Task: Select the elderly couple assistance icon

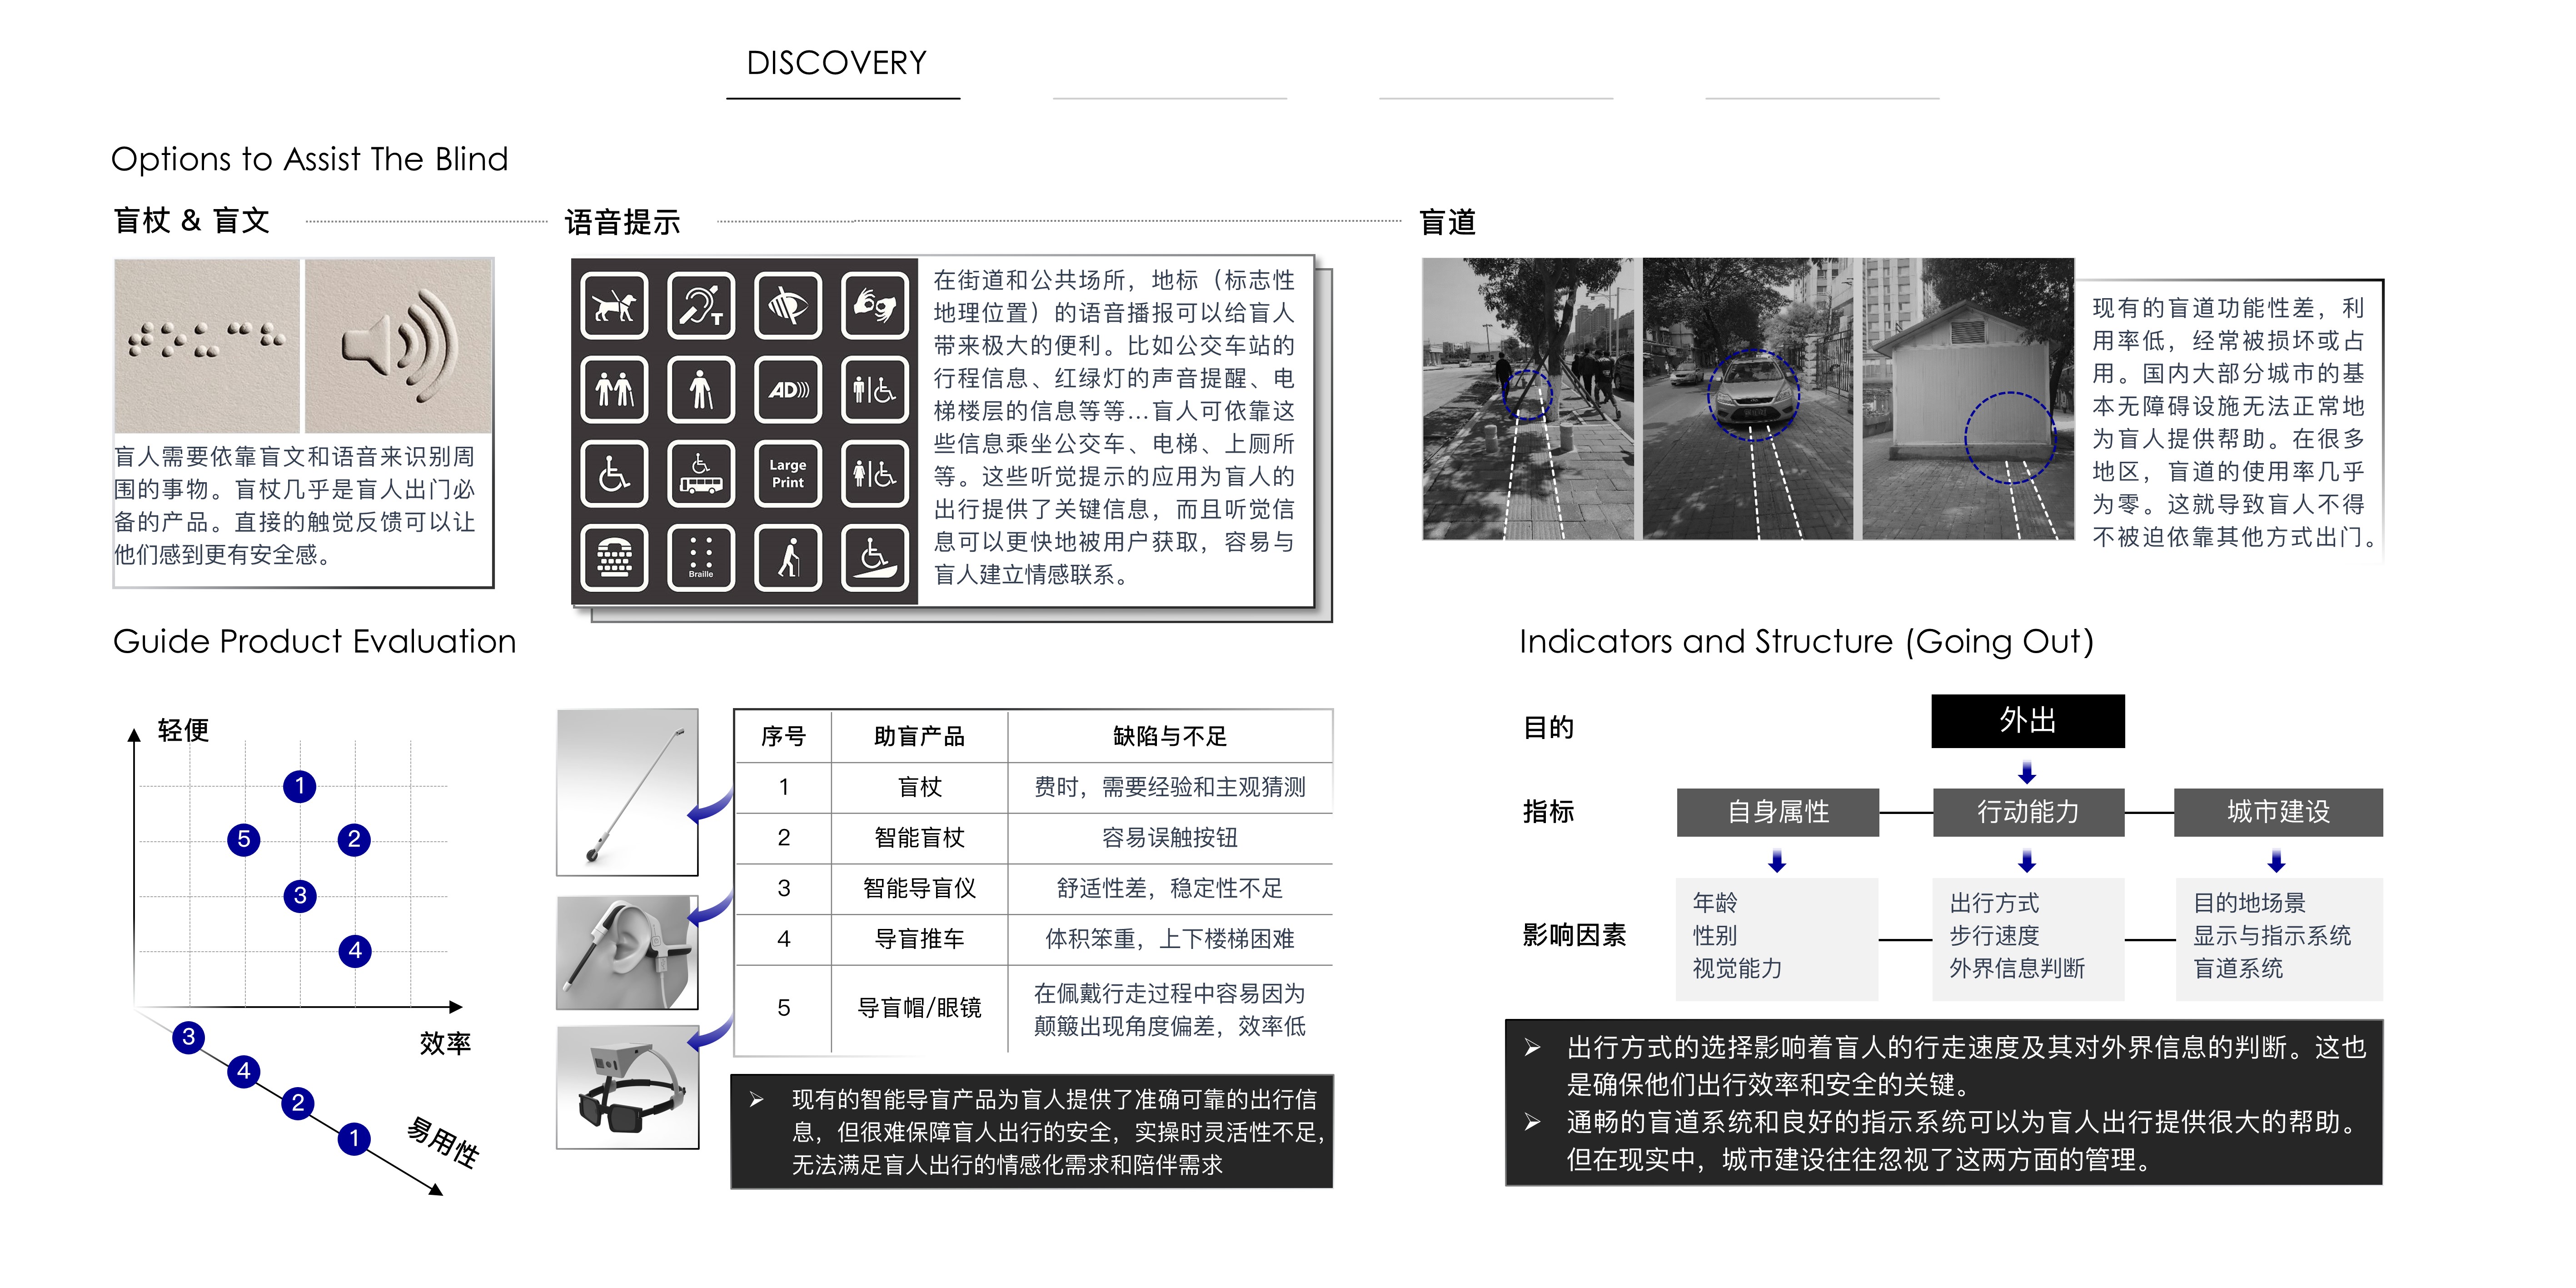Action: tap(617, 391)
